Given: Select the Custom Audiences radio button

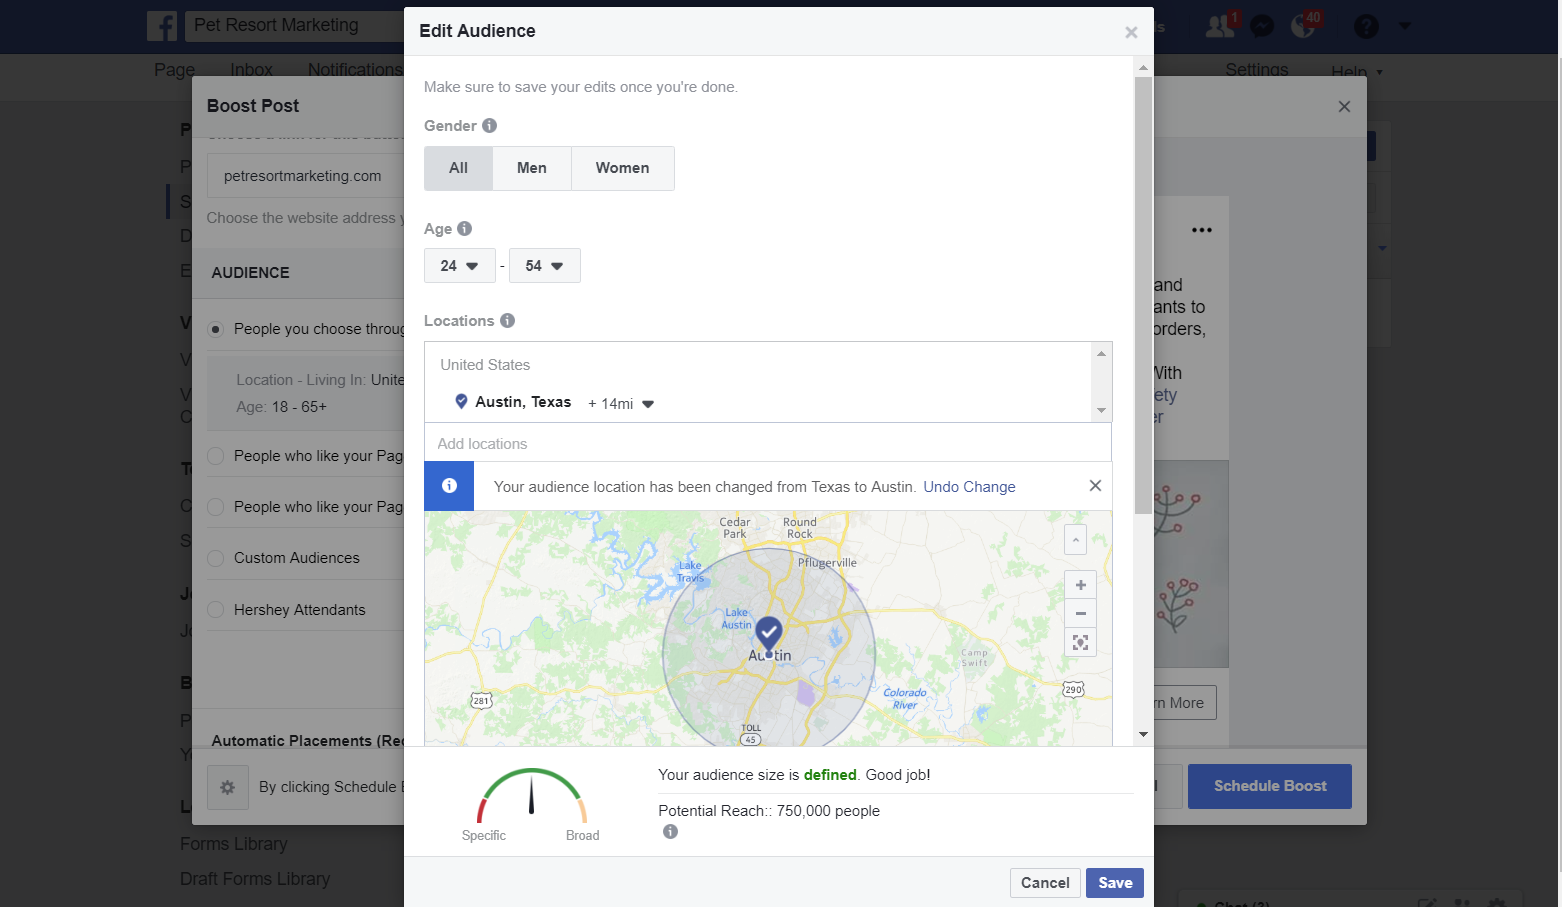Looking at the screenshot, I should (x=215, y=558).
